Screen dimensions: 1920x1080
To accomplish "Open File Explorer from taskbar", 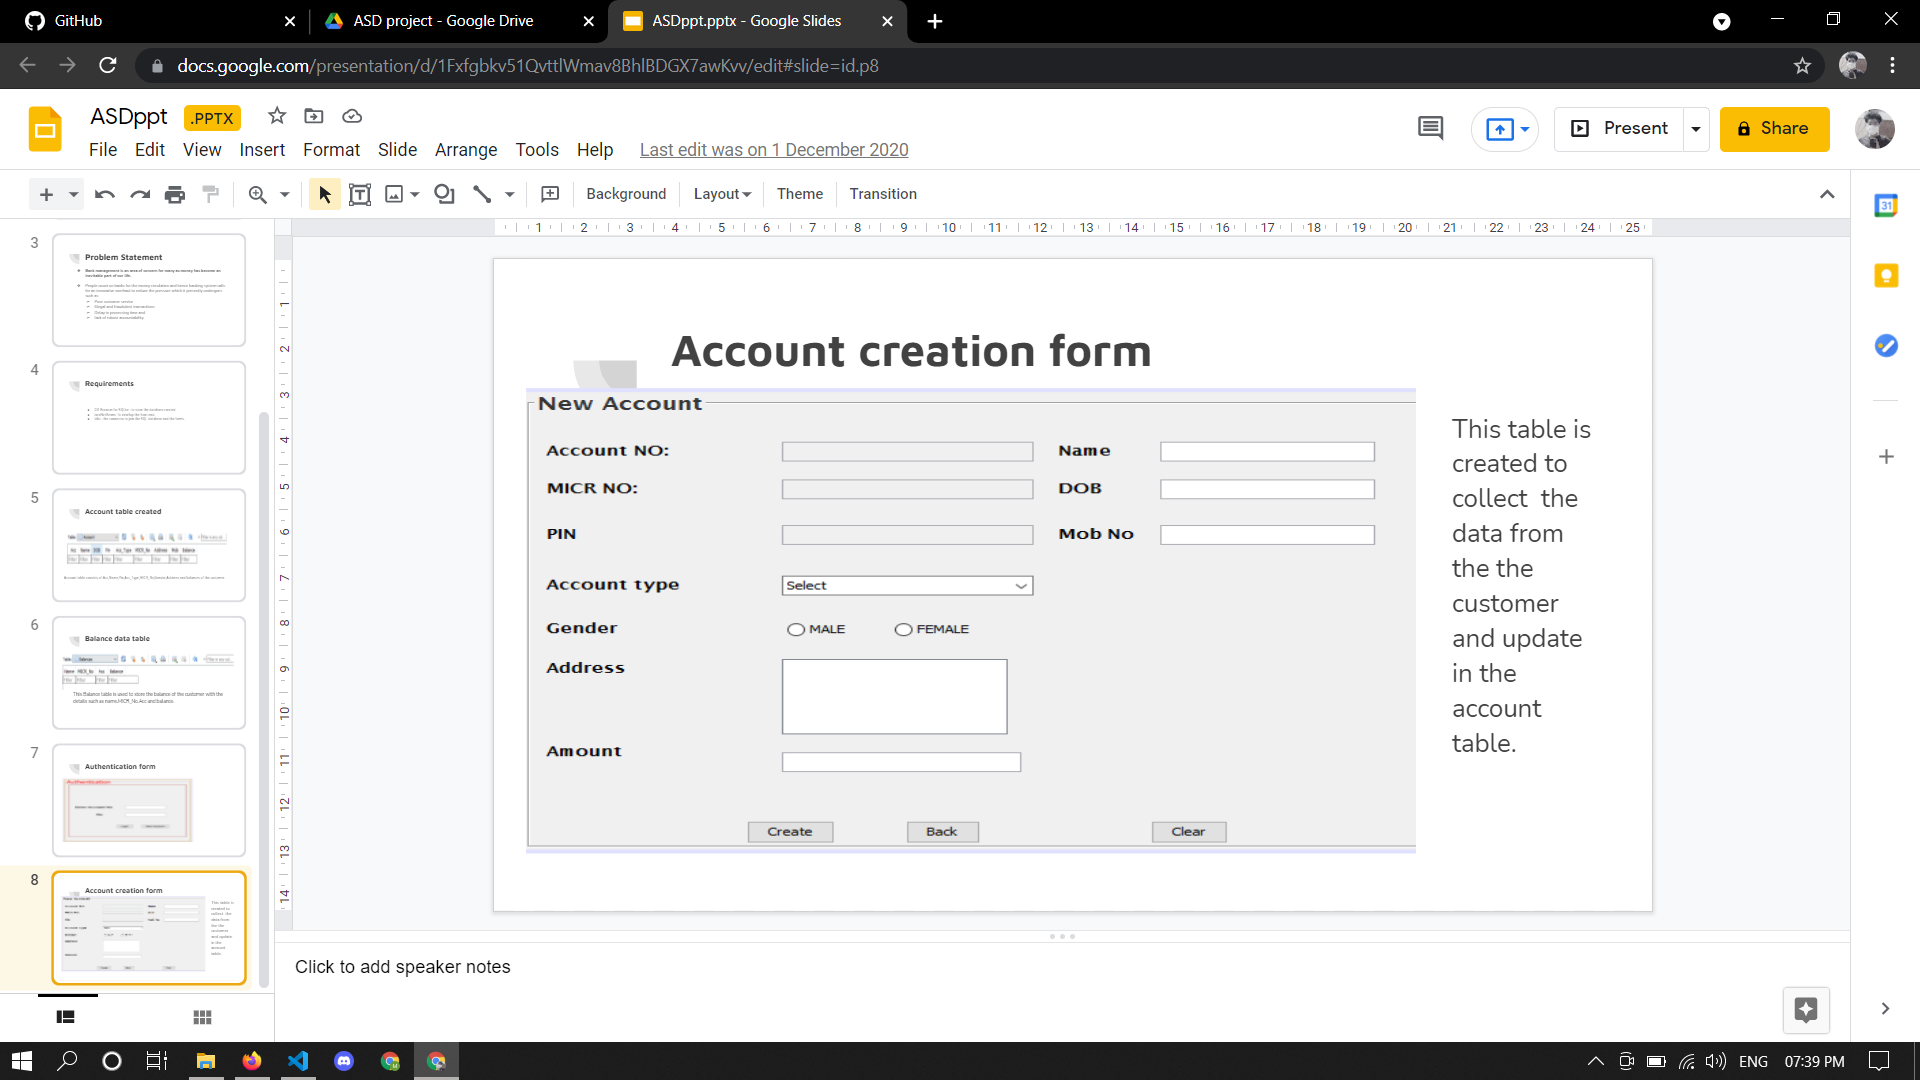I will [206, 1061].
